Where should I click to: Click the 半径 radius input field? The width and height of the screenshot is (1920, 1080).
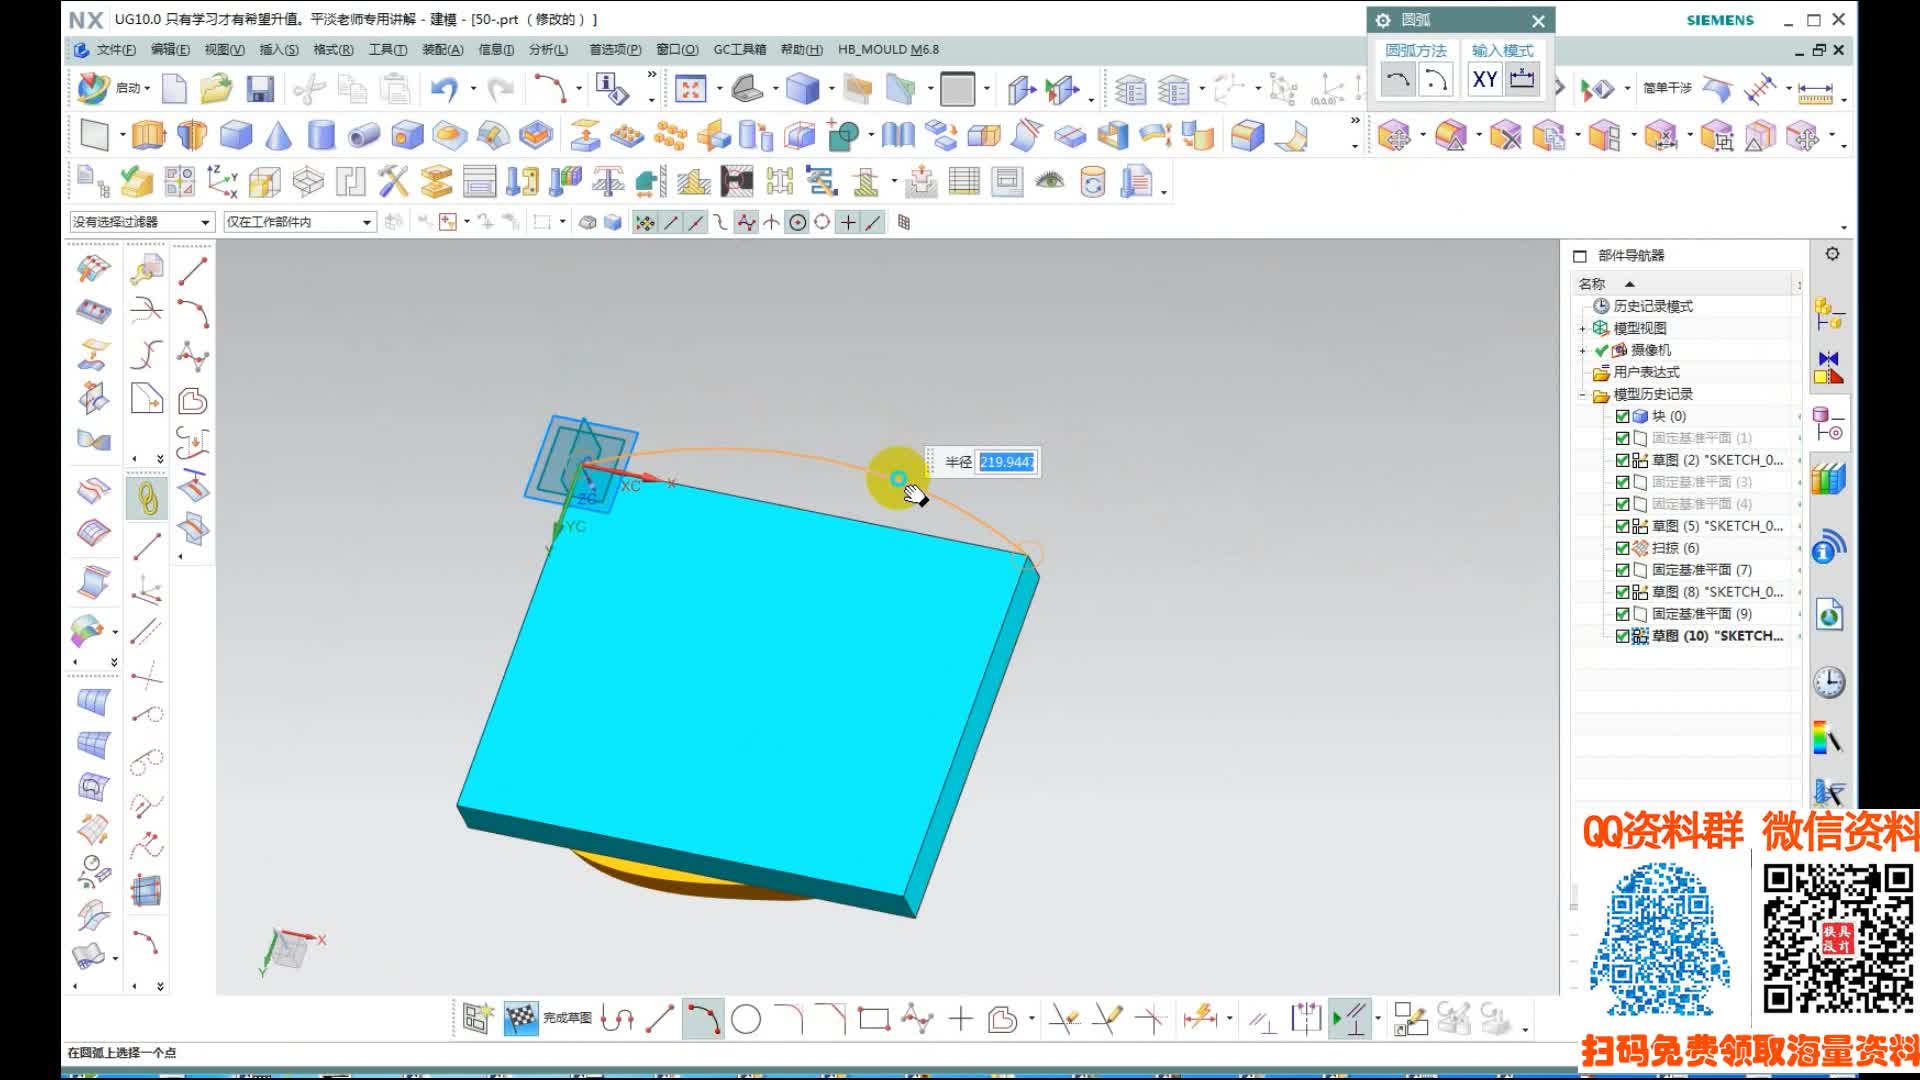point(1006,462)
